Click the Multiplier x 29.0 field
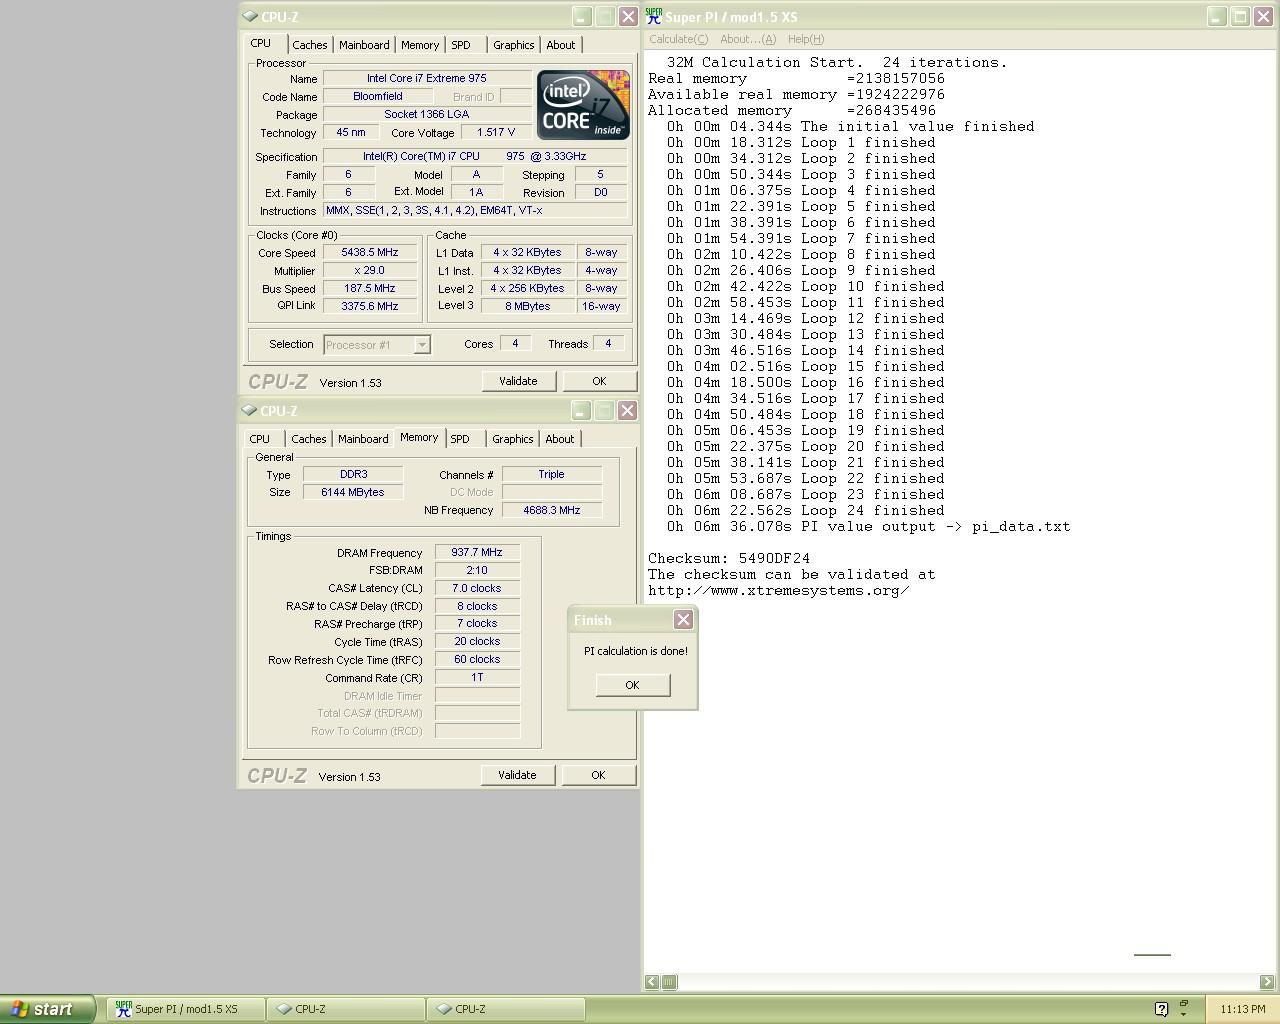The height and width of the screenshot is (1024, 1280). (370, 271)
